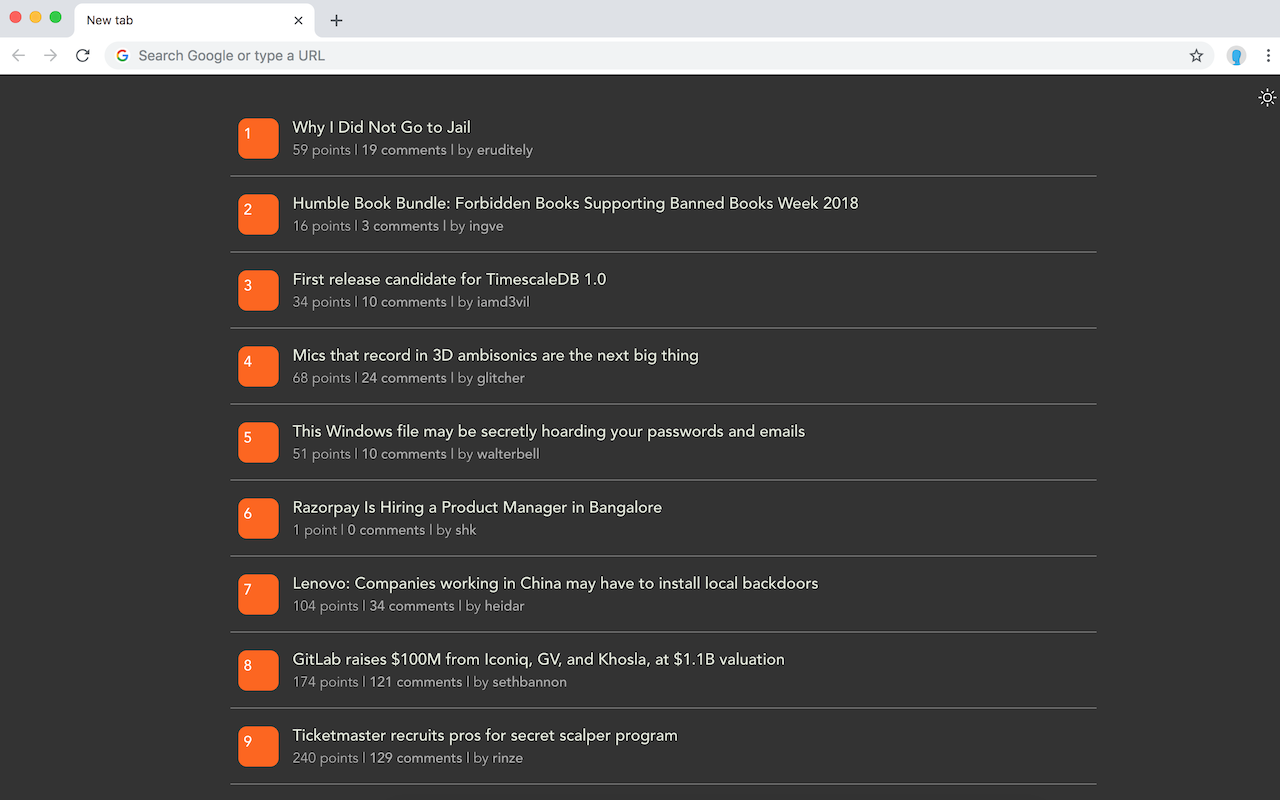Image resolution: width=1280 pixels, height=800 pixels.
Task: Open the 3D ambisonics mics story
Action: 495,355
